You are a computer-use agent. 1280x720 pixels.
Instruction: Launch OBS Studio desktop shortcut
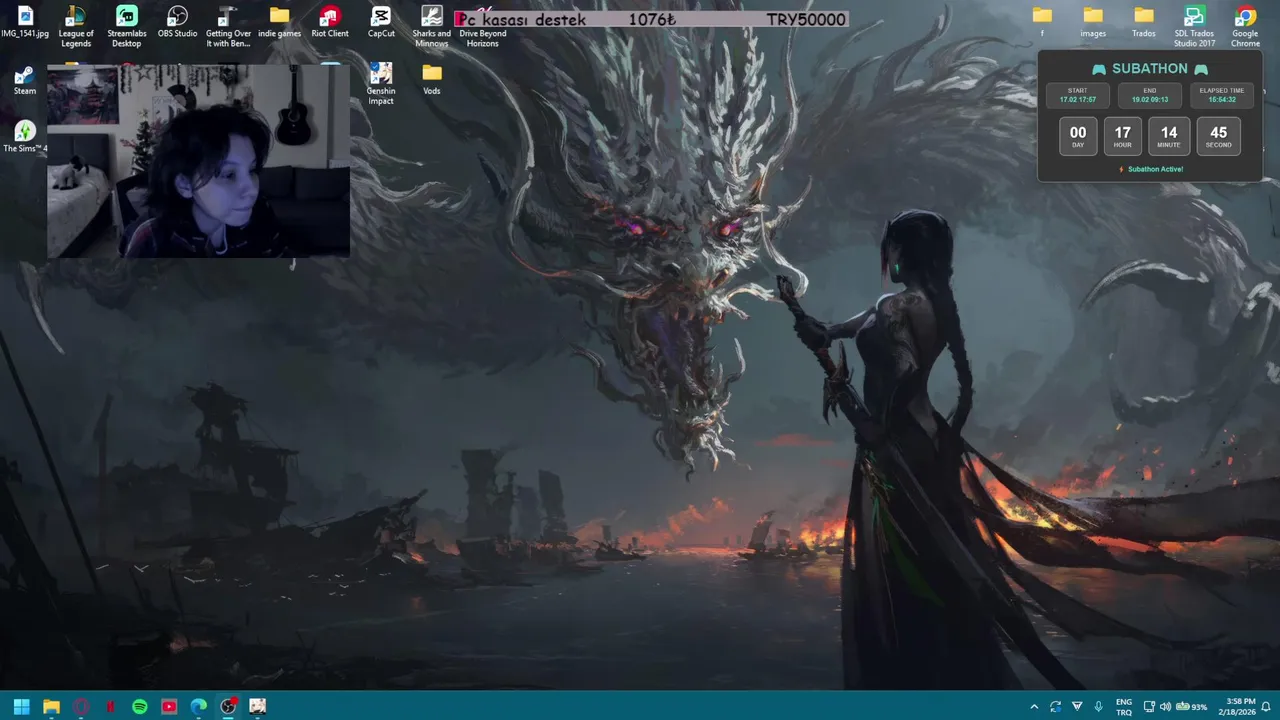point(177,24)
